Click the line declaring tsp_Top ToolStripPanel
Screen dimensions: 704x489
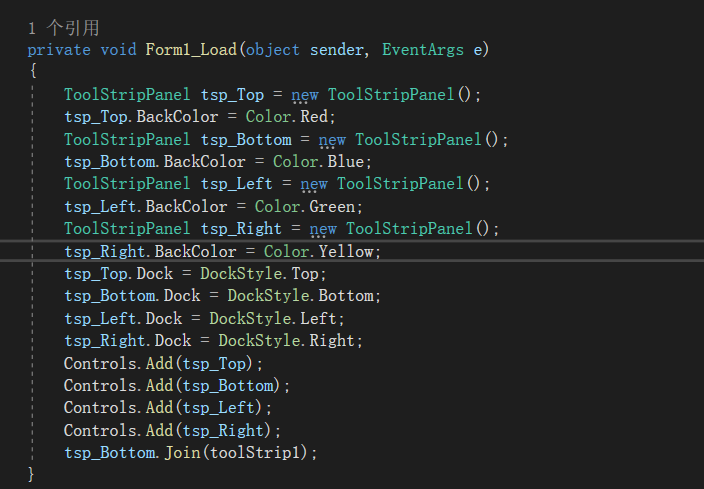[x=272, y=94]
